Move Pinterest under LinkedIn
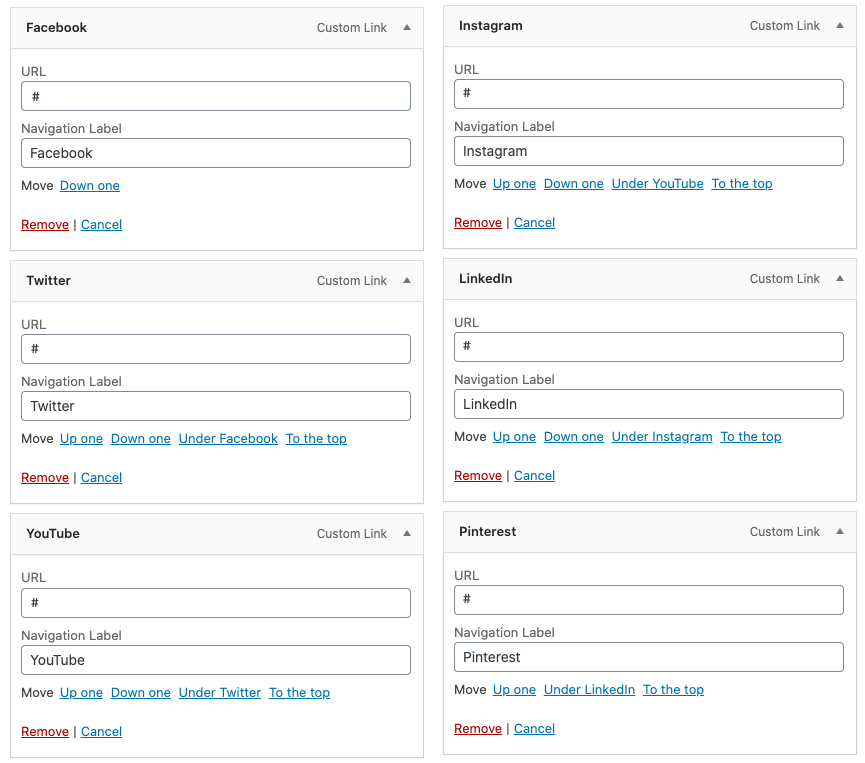Screen dimensions: 865x763 pos(589,690)
